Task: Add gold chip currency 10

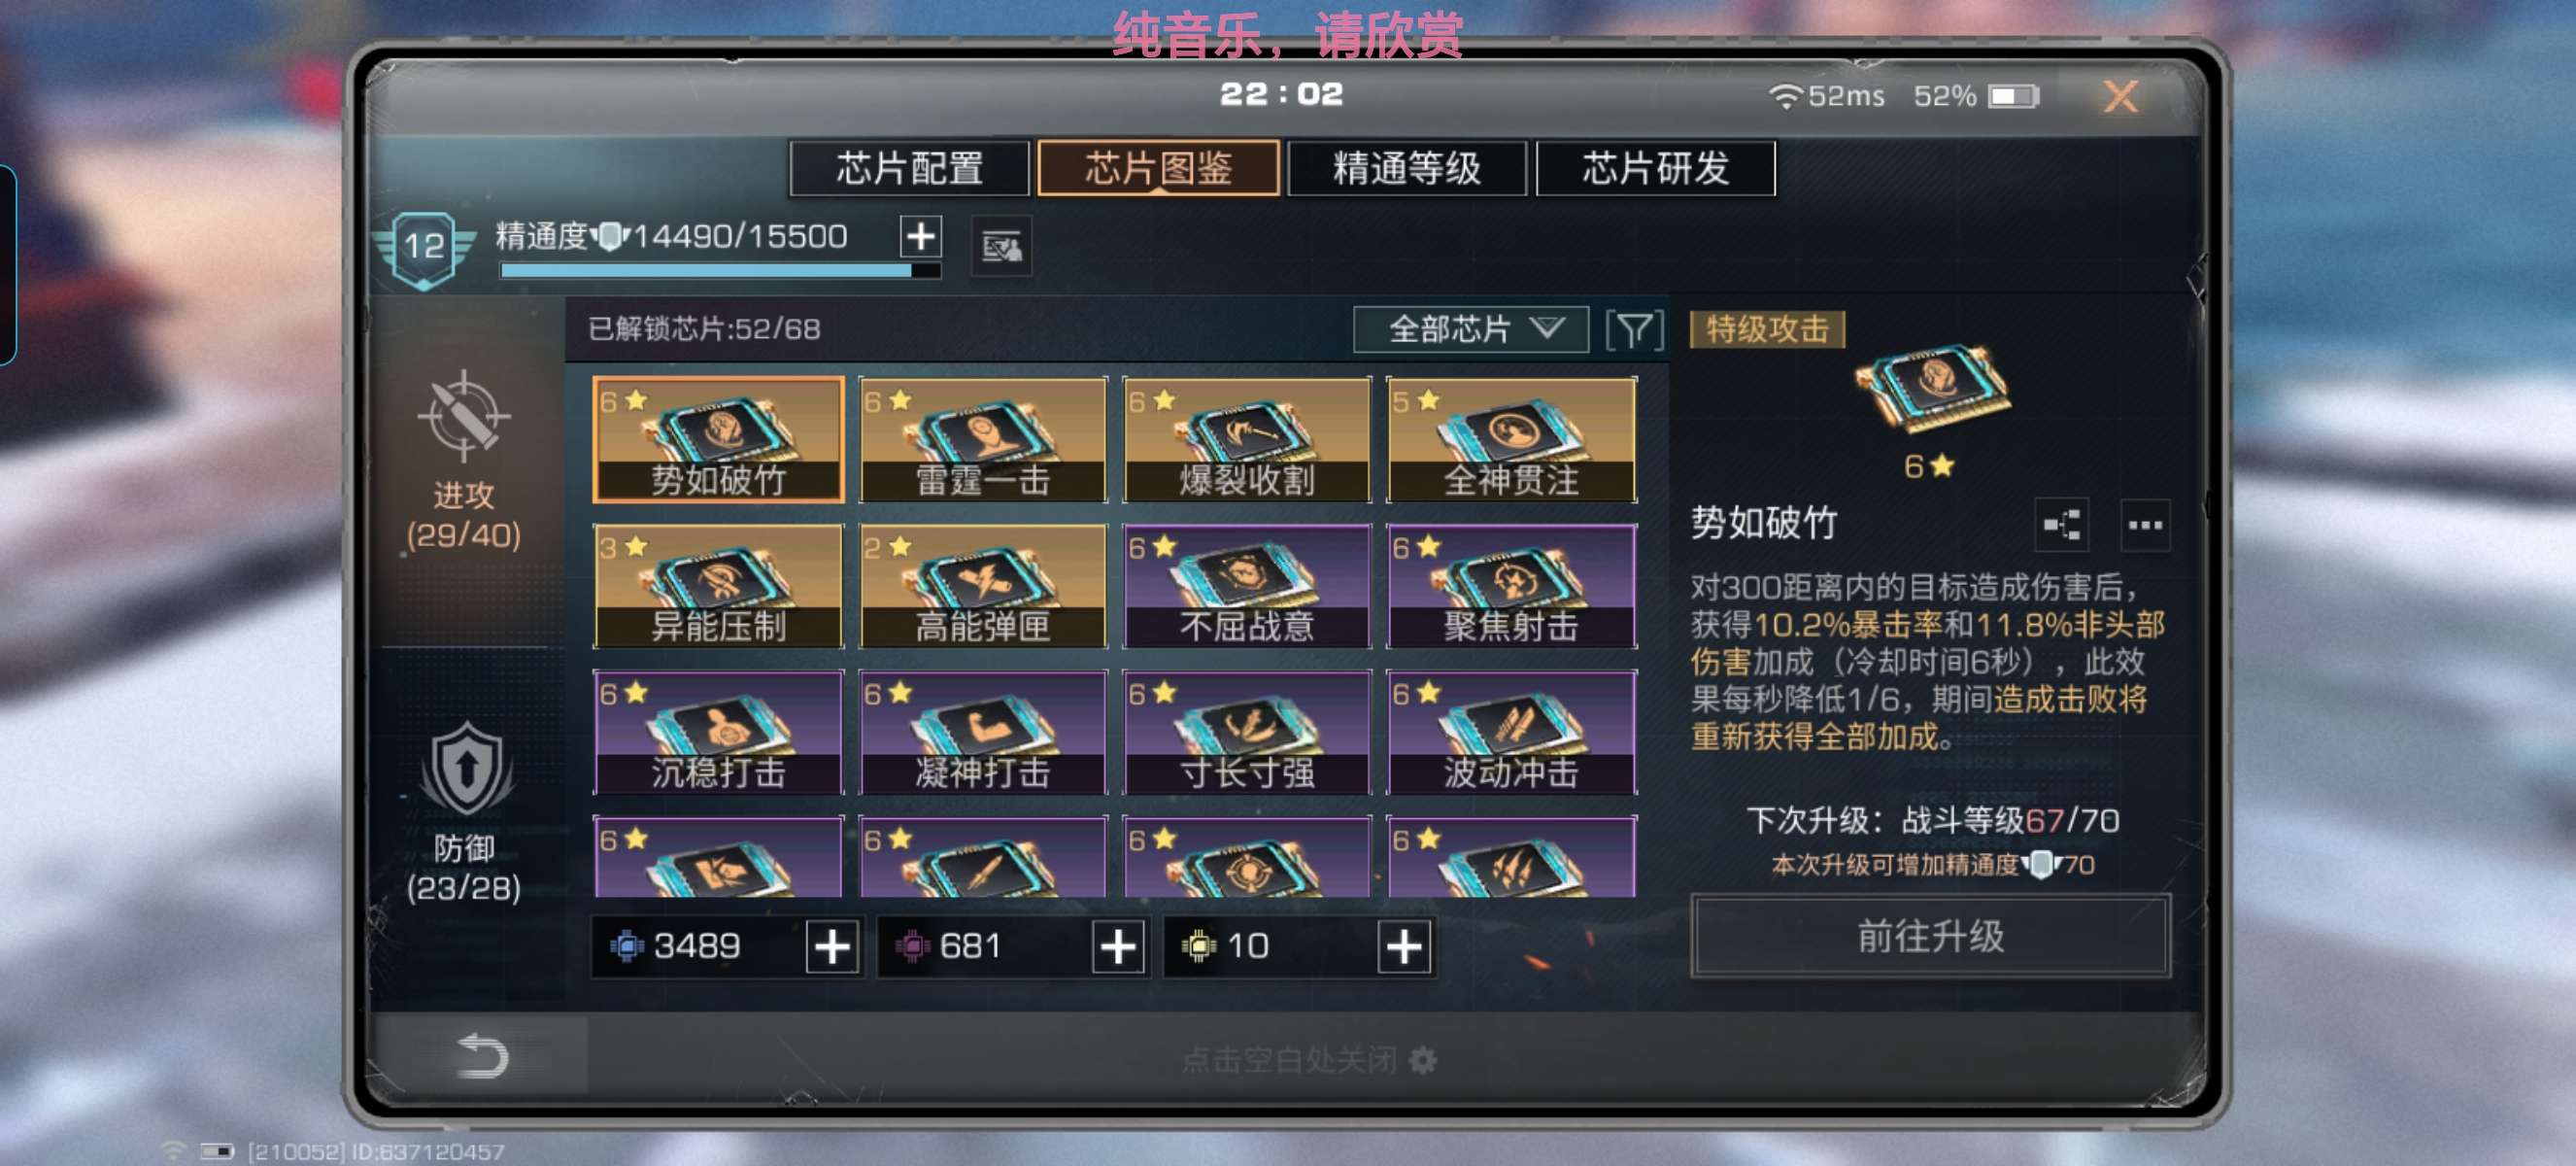Action: coord(1403,946)
